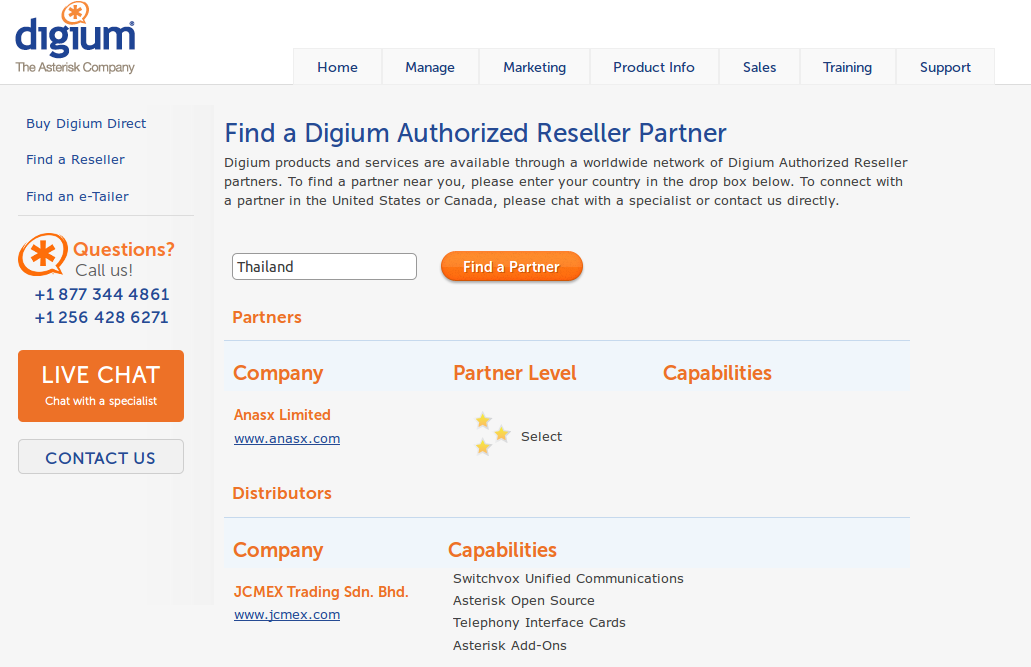The height and width of the screenshot is (667, 1031).
Task: Click Asterisk Open Source capability text
Action: 523,601
